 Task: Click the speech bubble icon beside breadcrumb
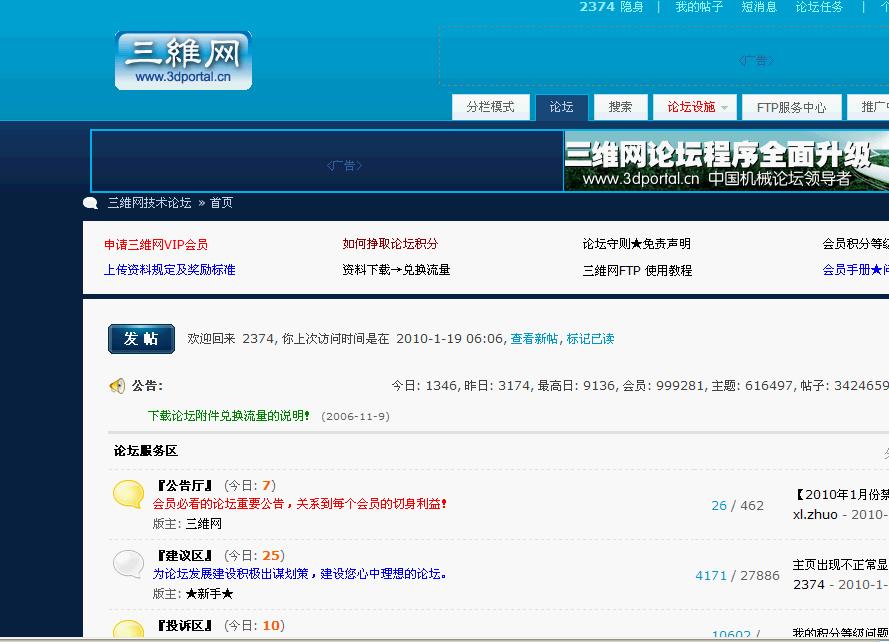click(x=91, y=203)
